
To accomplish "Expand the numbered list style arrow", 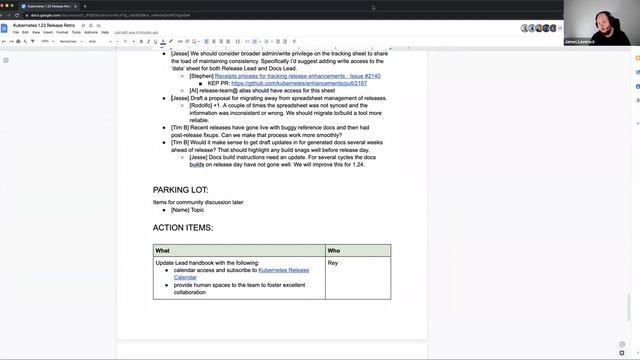I will (x=272, y=42).
